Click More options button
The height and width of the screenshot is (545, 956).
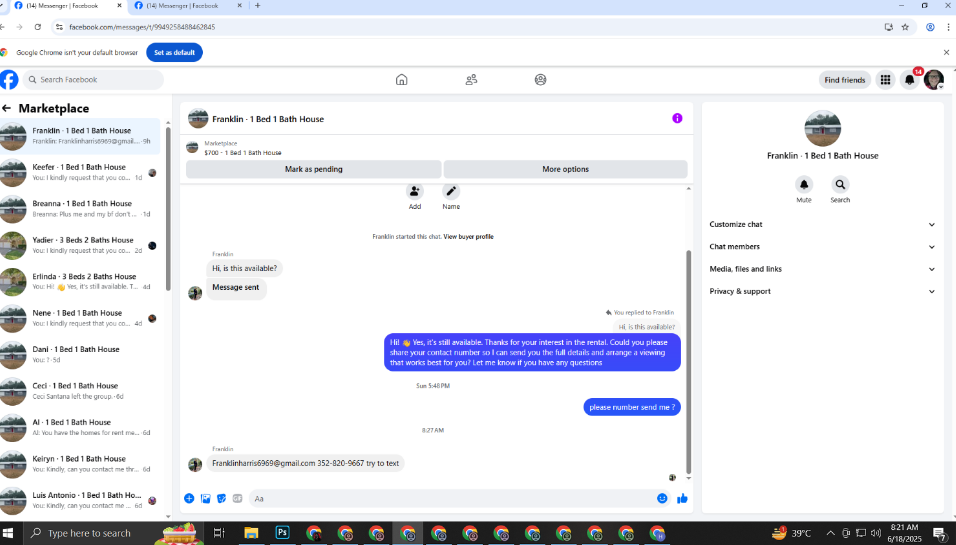click(565, 169)
